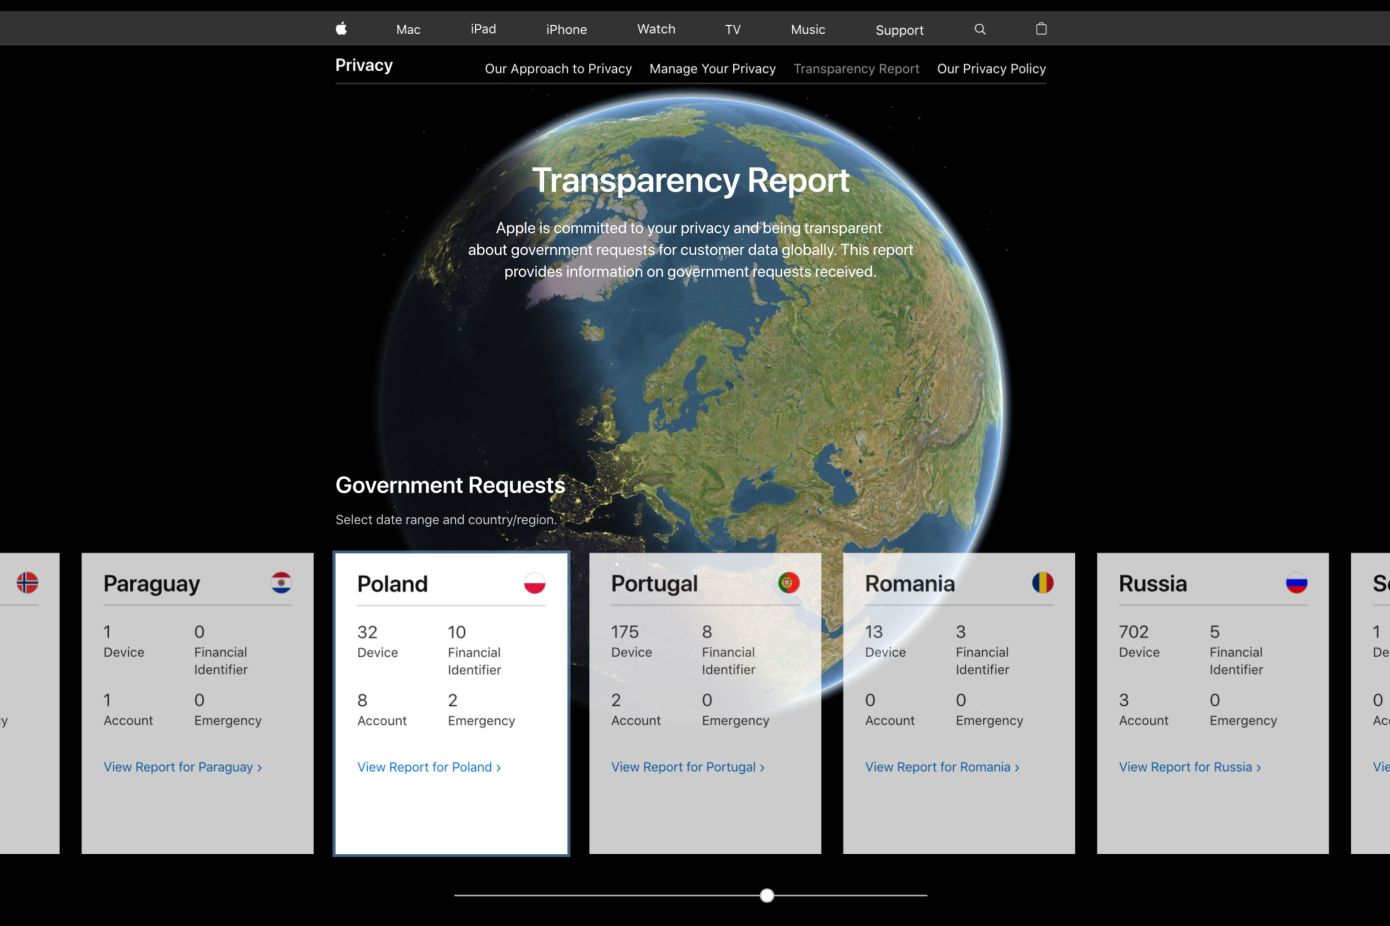Expand the View Report for Portugal chevron
Image resolution: width=1390 pixels, height=926 pixels.
point(762,767)
